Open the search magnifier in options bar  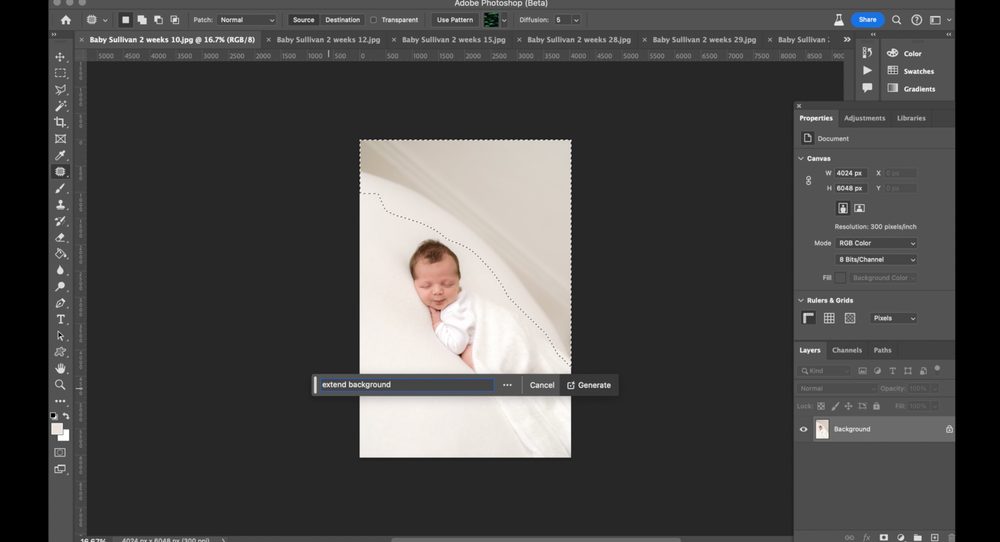coord(896,20)
